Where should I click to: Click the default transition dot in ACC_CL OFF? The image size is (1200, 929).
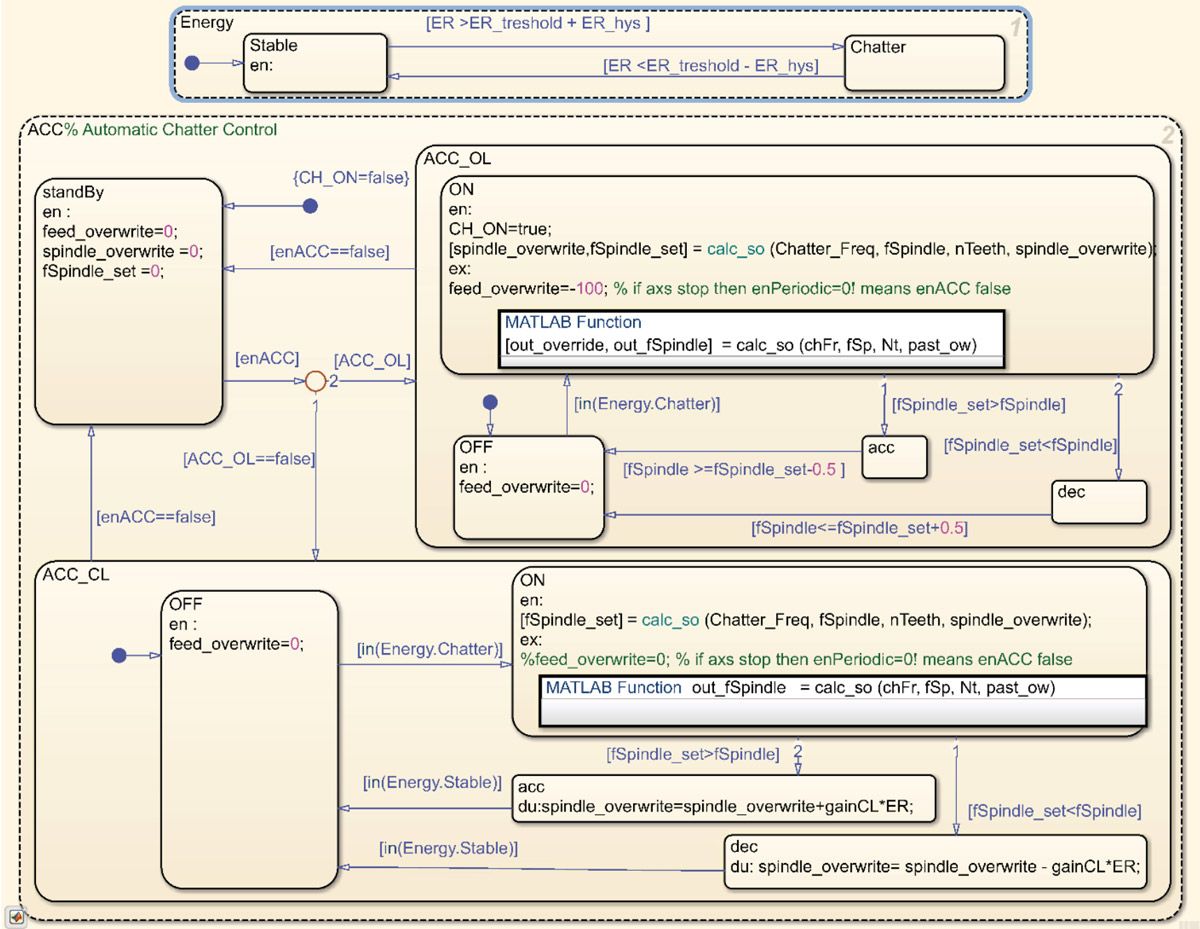[120, 656]
